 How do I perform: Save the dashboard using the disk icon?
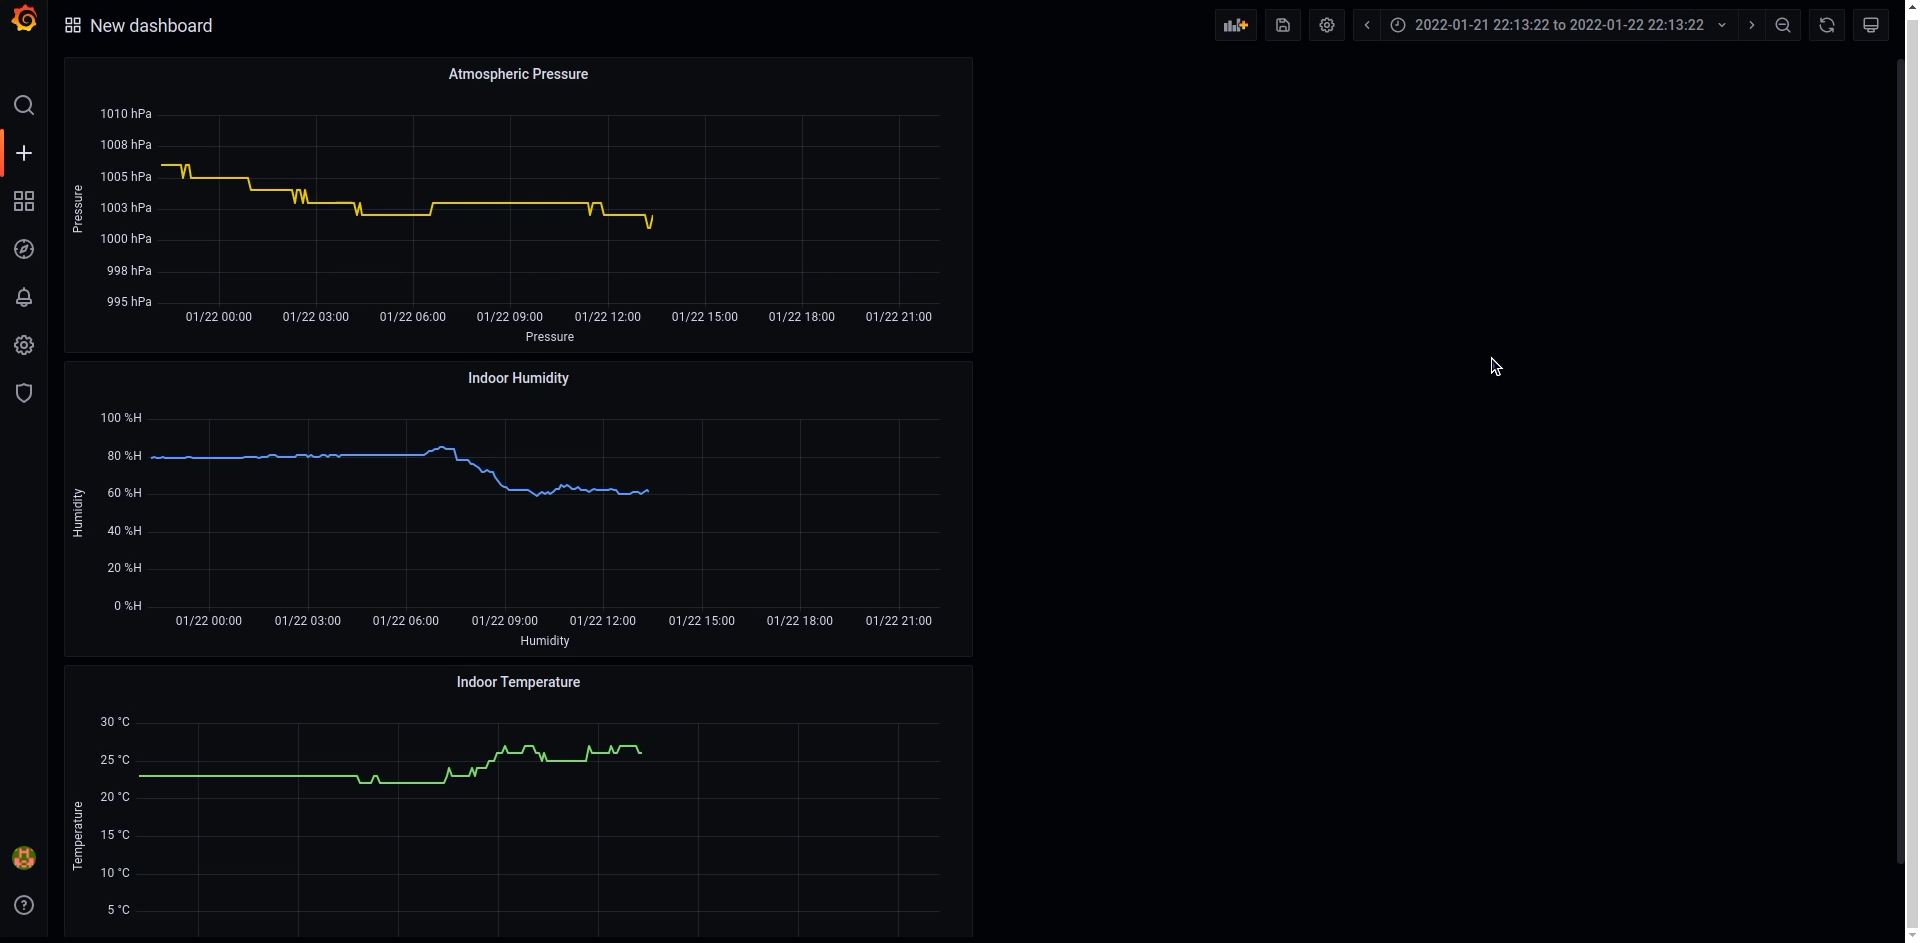click(x=1283, y=25)
